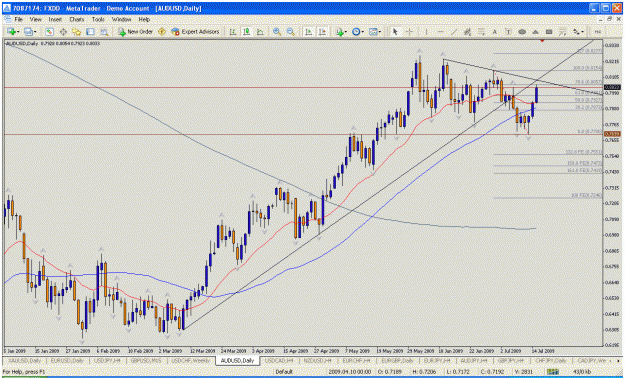625x378 pixels.
Task: Switch to Line Chart display
Action: [x=260, y=32]
